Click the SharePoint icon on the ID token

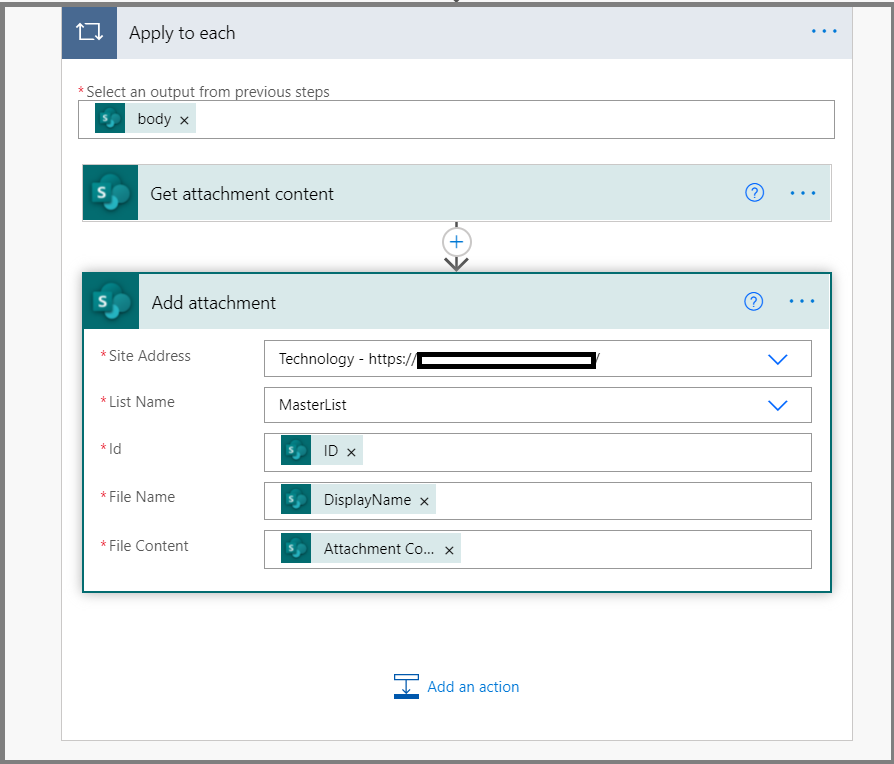296,450
